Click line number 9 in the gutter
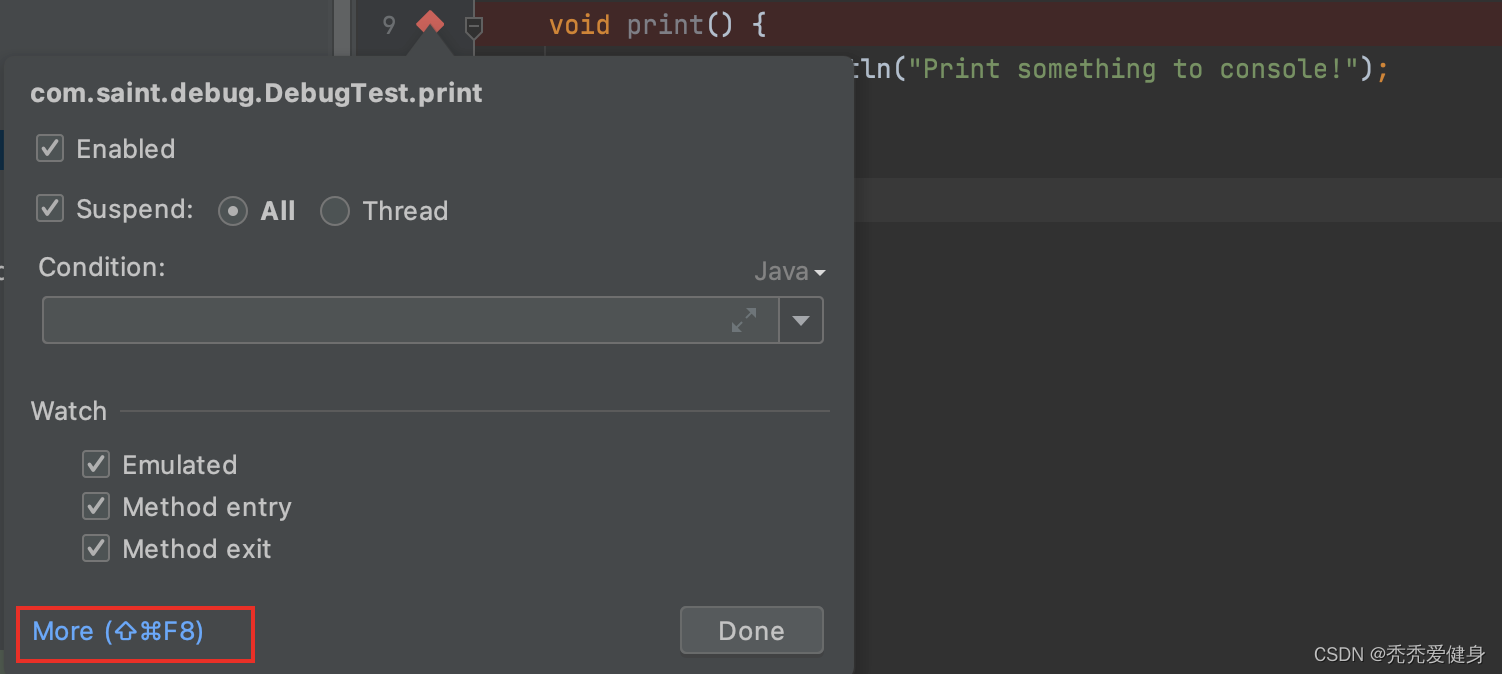Image resolution: width=1502 pixels, height=674 pixels. click(x=389, y=24)
